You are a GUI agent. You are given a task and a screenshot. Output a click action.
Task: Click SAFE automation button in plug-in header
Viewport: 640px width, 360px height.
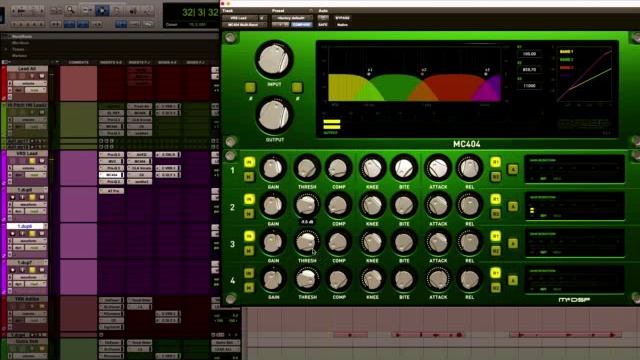(323, 25)
